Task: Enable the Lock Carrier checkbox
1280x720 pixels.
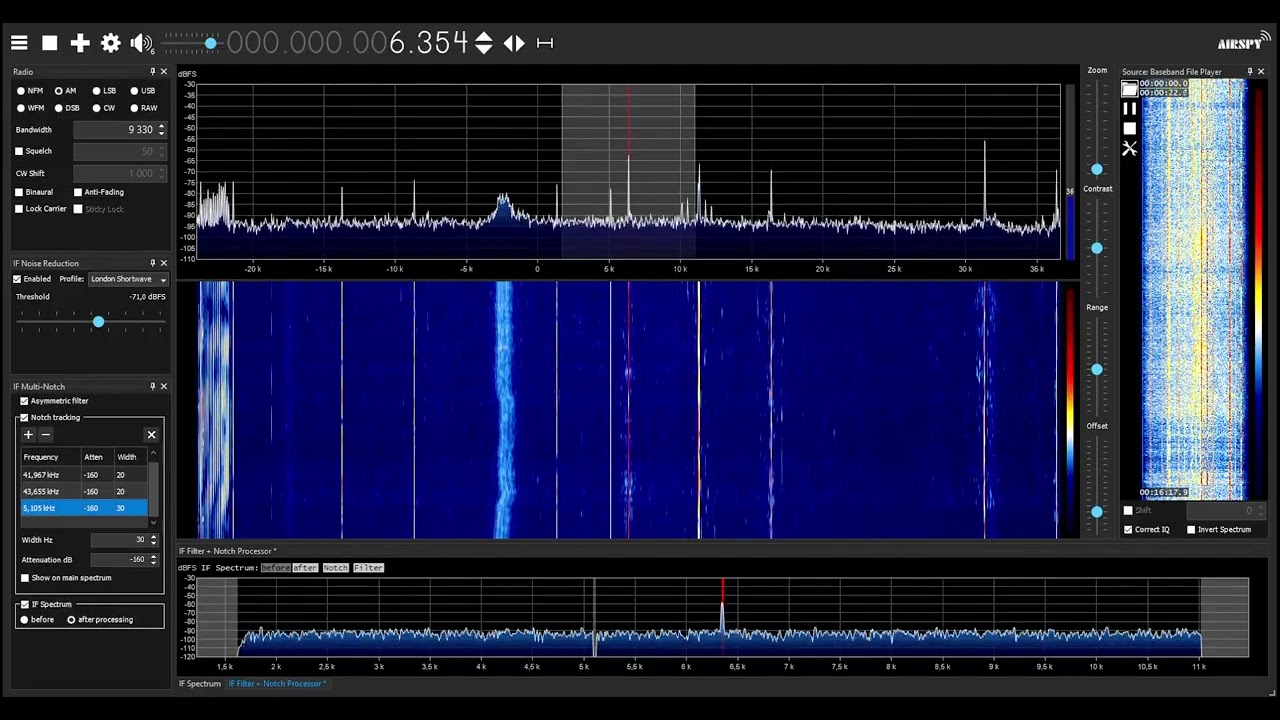Action: click(19, 209)
